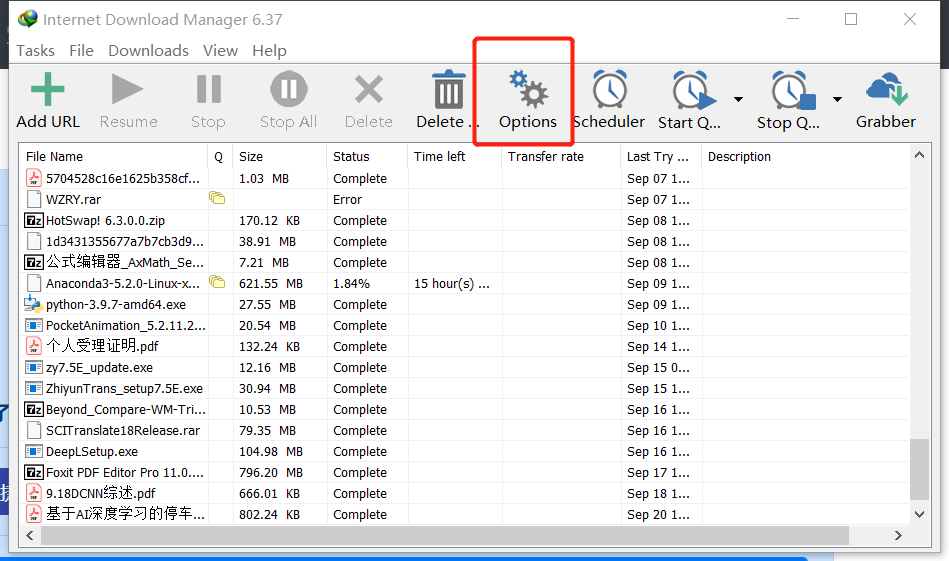Screen dimensions: 949x561
Task: Click the Stop All toolbar icon
Action: tap(289, 90)
